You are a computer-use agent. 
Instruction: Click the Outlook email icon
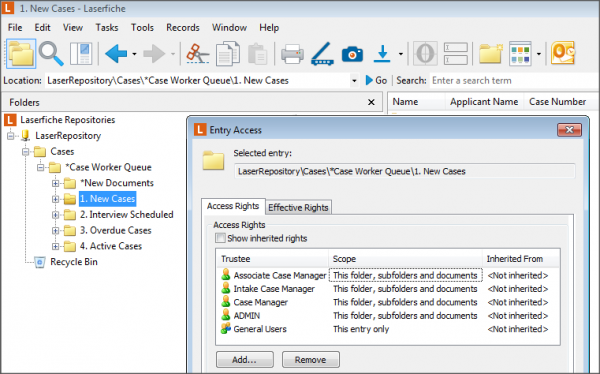(562, 53)
